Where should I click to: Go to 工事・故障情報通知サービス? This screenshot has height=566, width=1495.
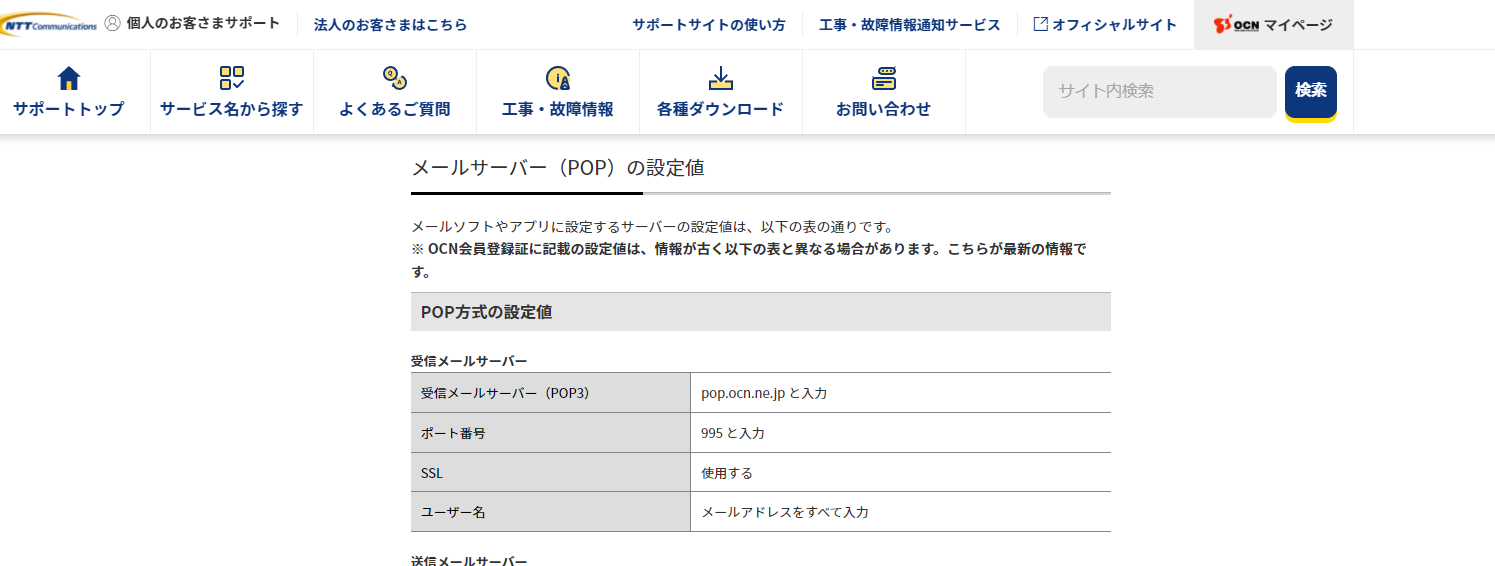pyautogui.click(x=909, y=24)
